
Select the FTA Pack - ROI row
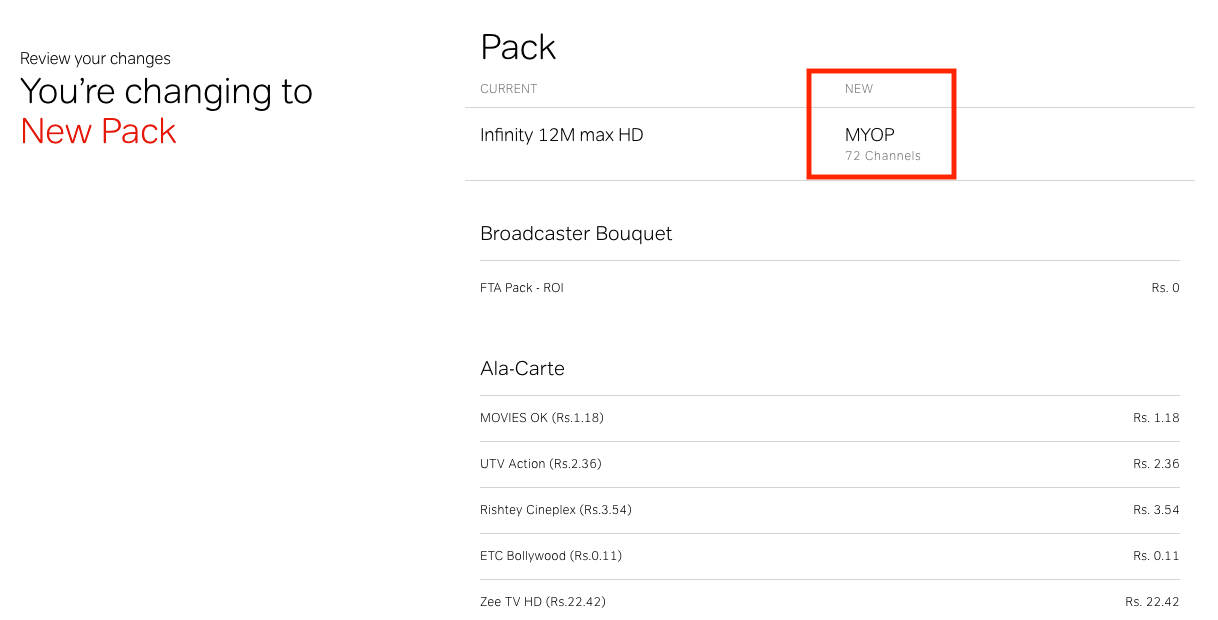[830, 288]
